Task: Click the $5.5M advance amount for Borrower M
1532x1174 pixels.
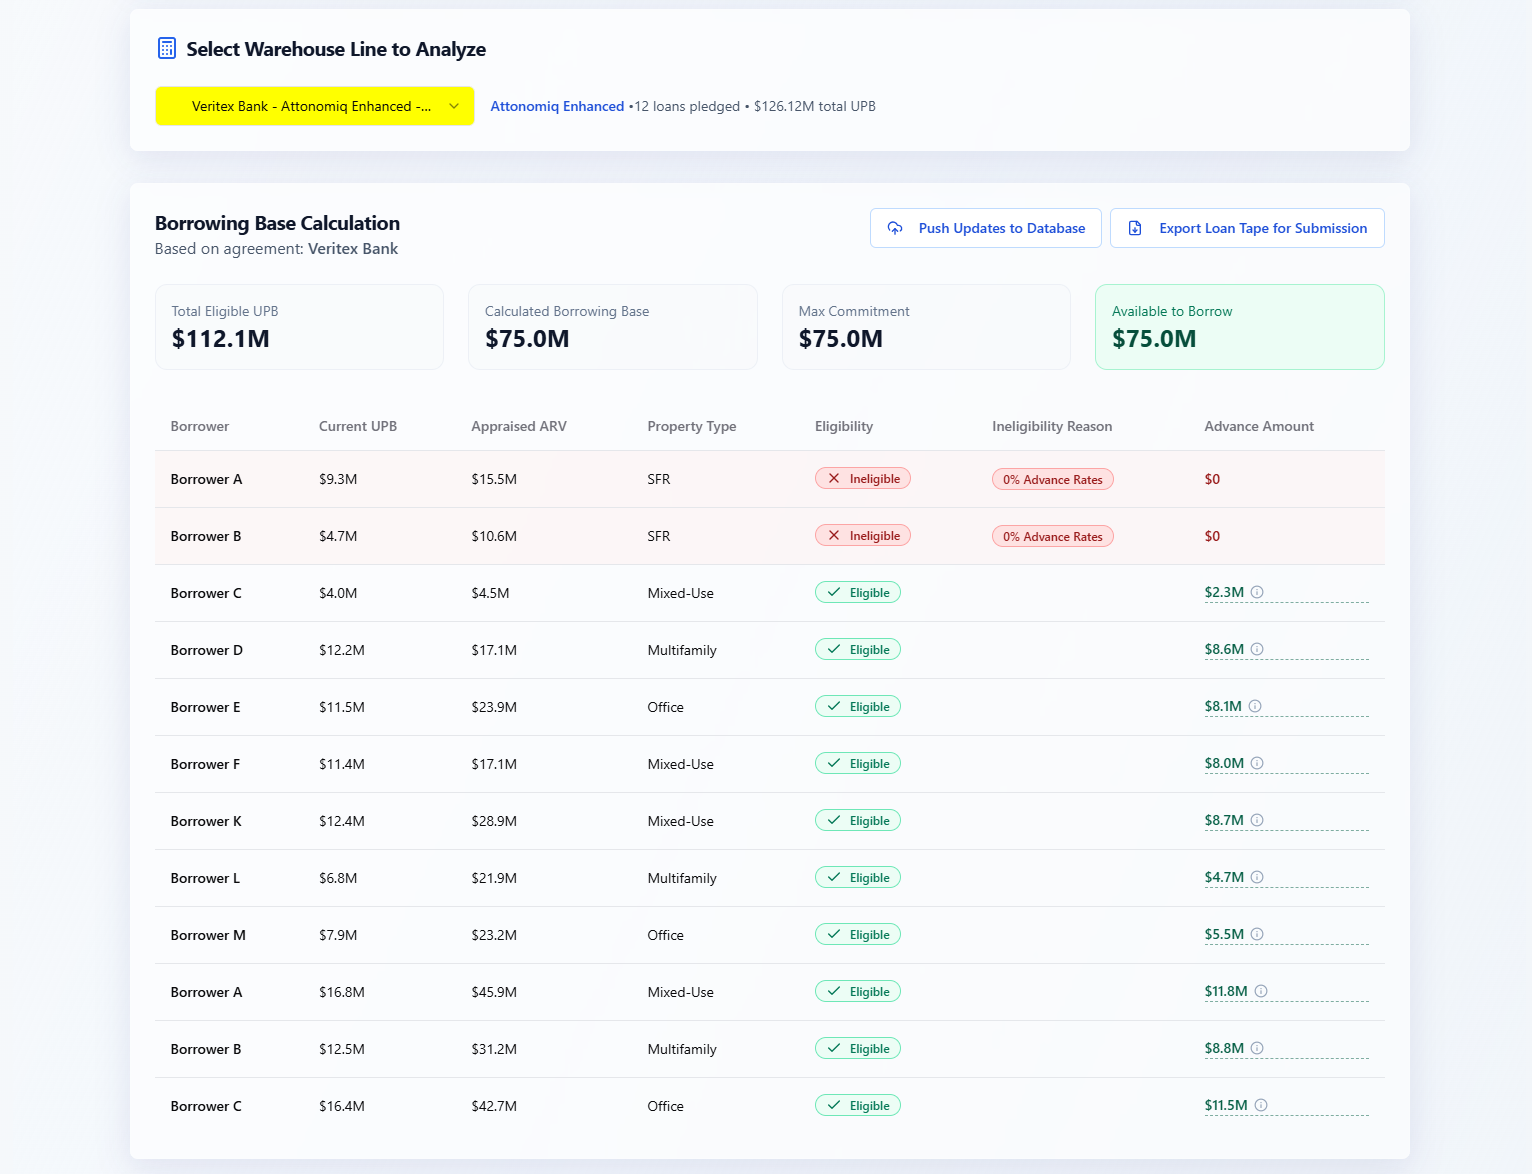Action: coord(1224,934)
